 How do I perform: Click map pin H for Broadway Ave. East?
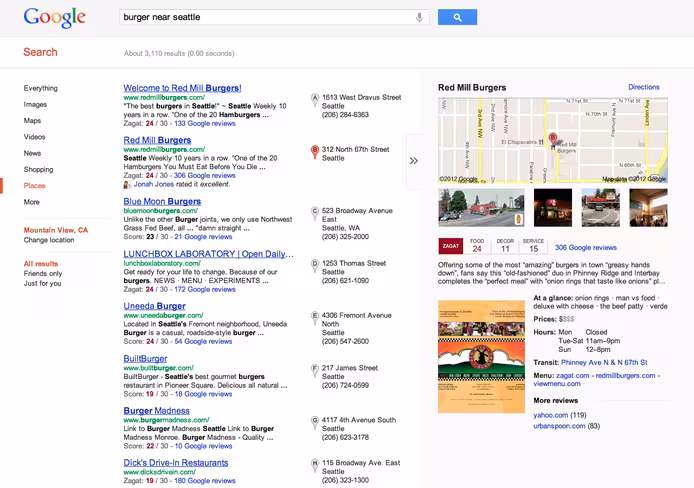pyautogui.click(x=315, y=465)
